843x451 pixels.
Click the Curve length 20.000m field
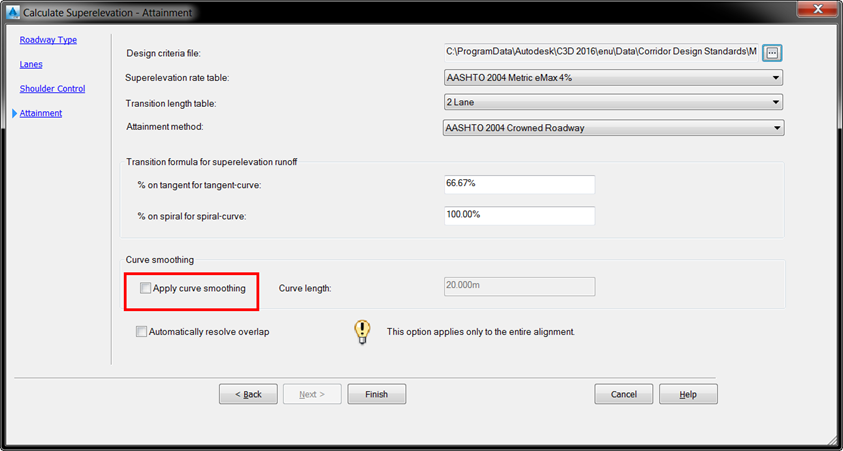click(519, 287)
